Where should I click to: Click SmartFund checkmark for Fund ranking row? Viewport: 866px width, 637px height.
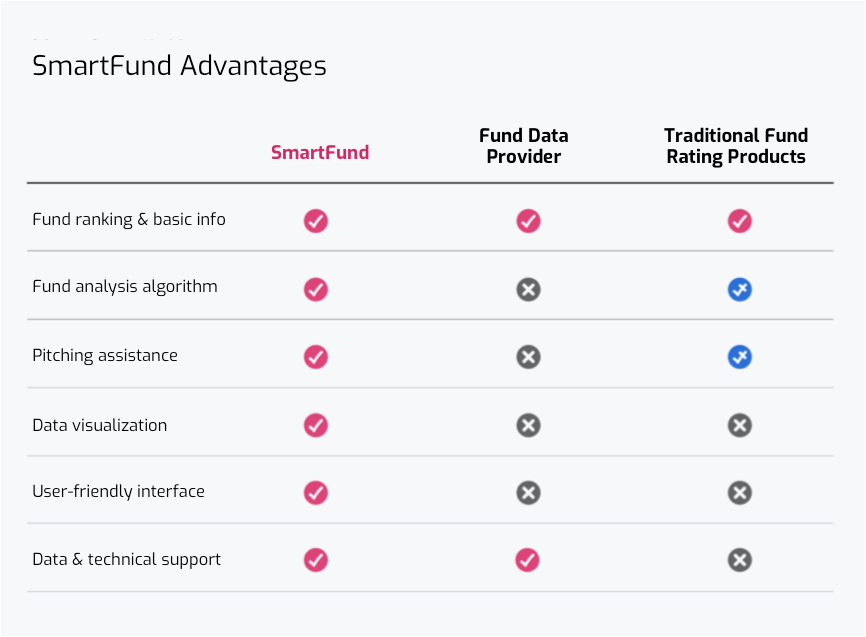click(x=316, y=221)
